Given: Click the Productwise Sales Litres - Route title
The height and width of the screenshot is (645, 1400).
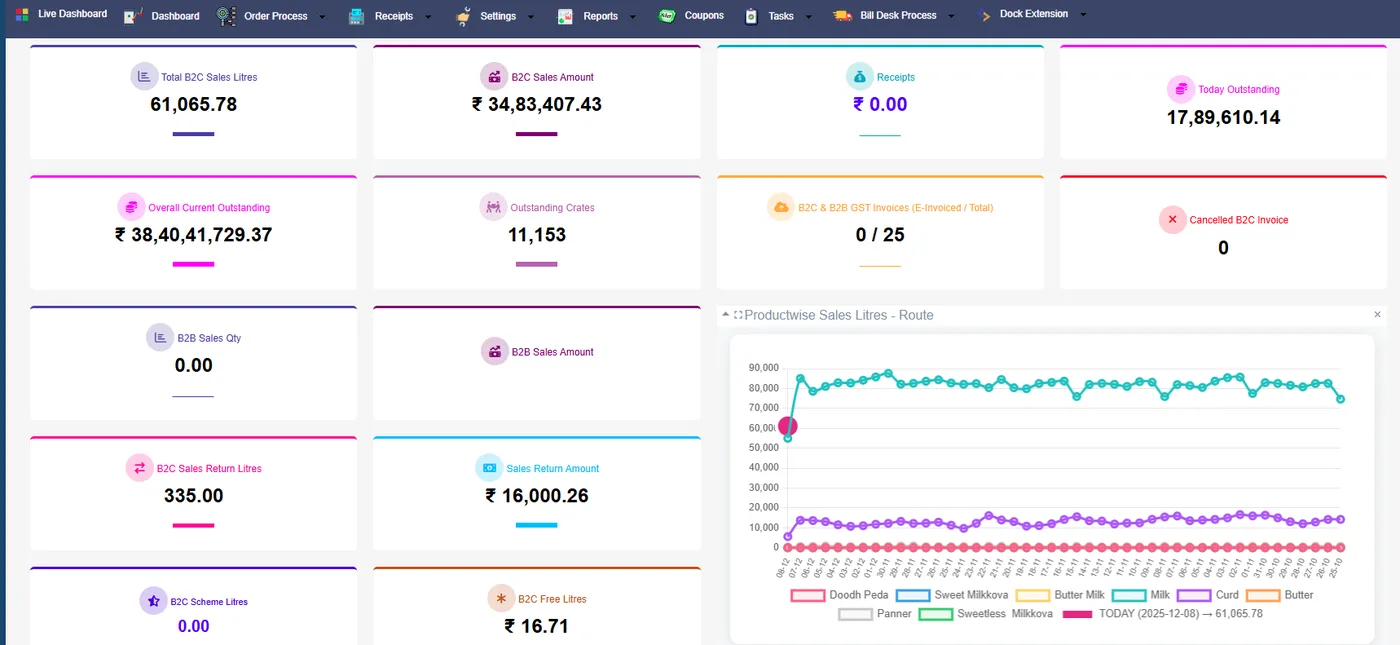Looking at the screenshot, I should pos(839,315).
